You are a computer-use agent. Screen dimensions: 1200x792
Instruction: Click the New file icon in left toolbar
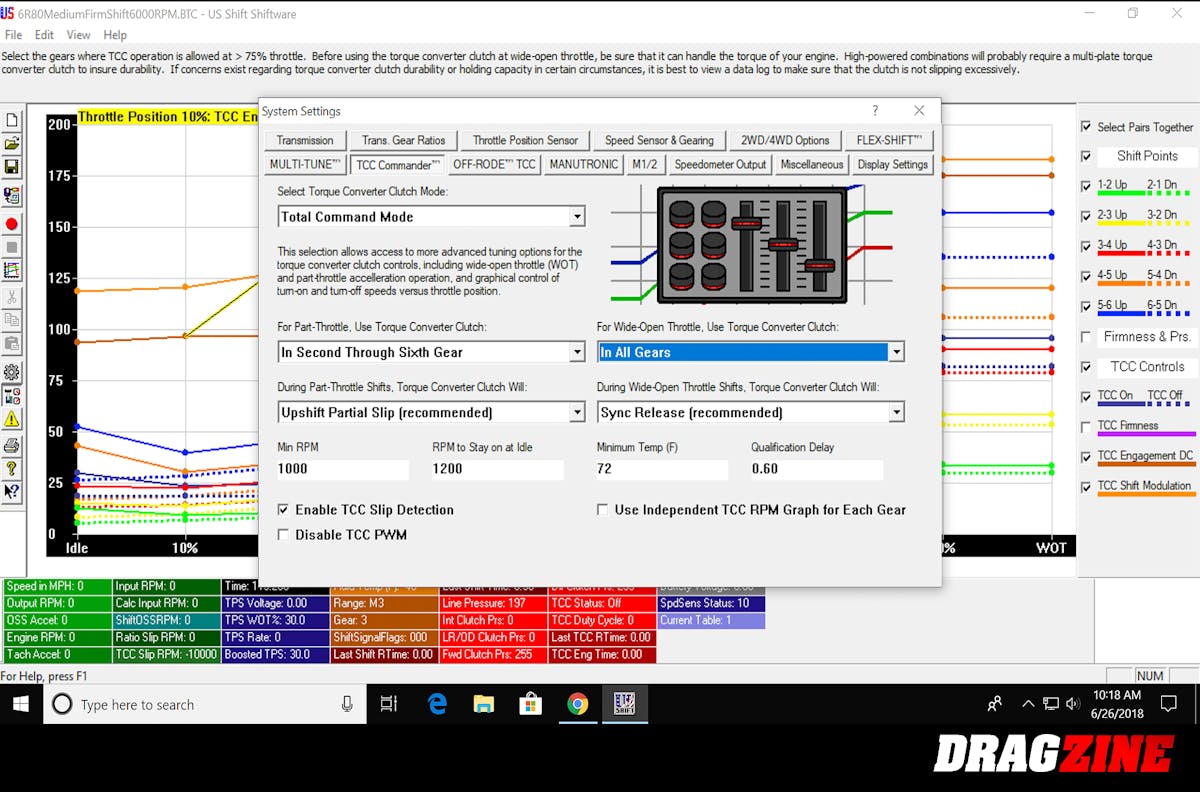tap(12, 120)
